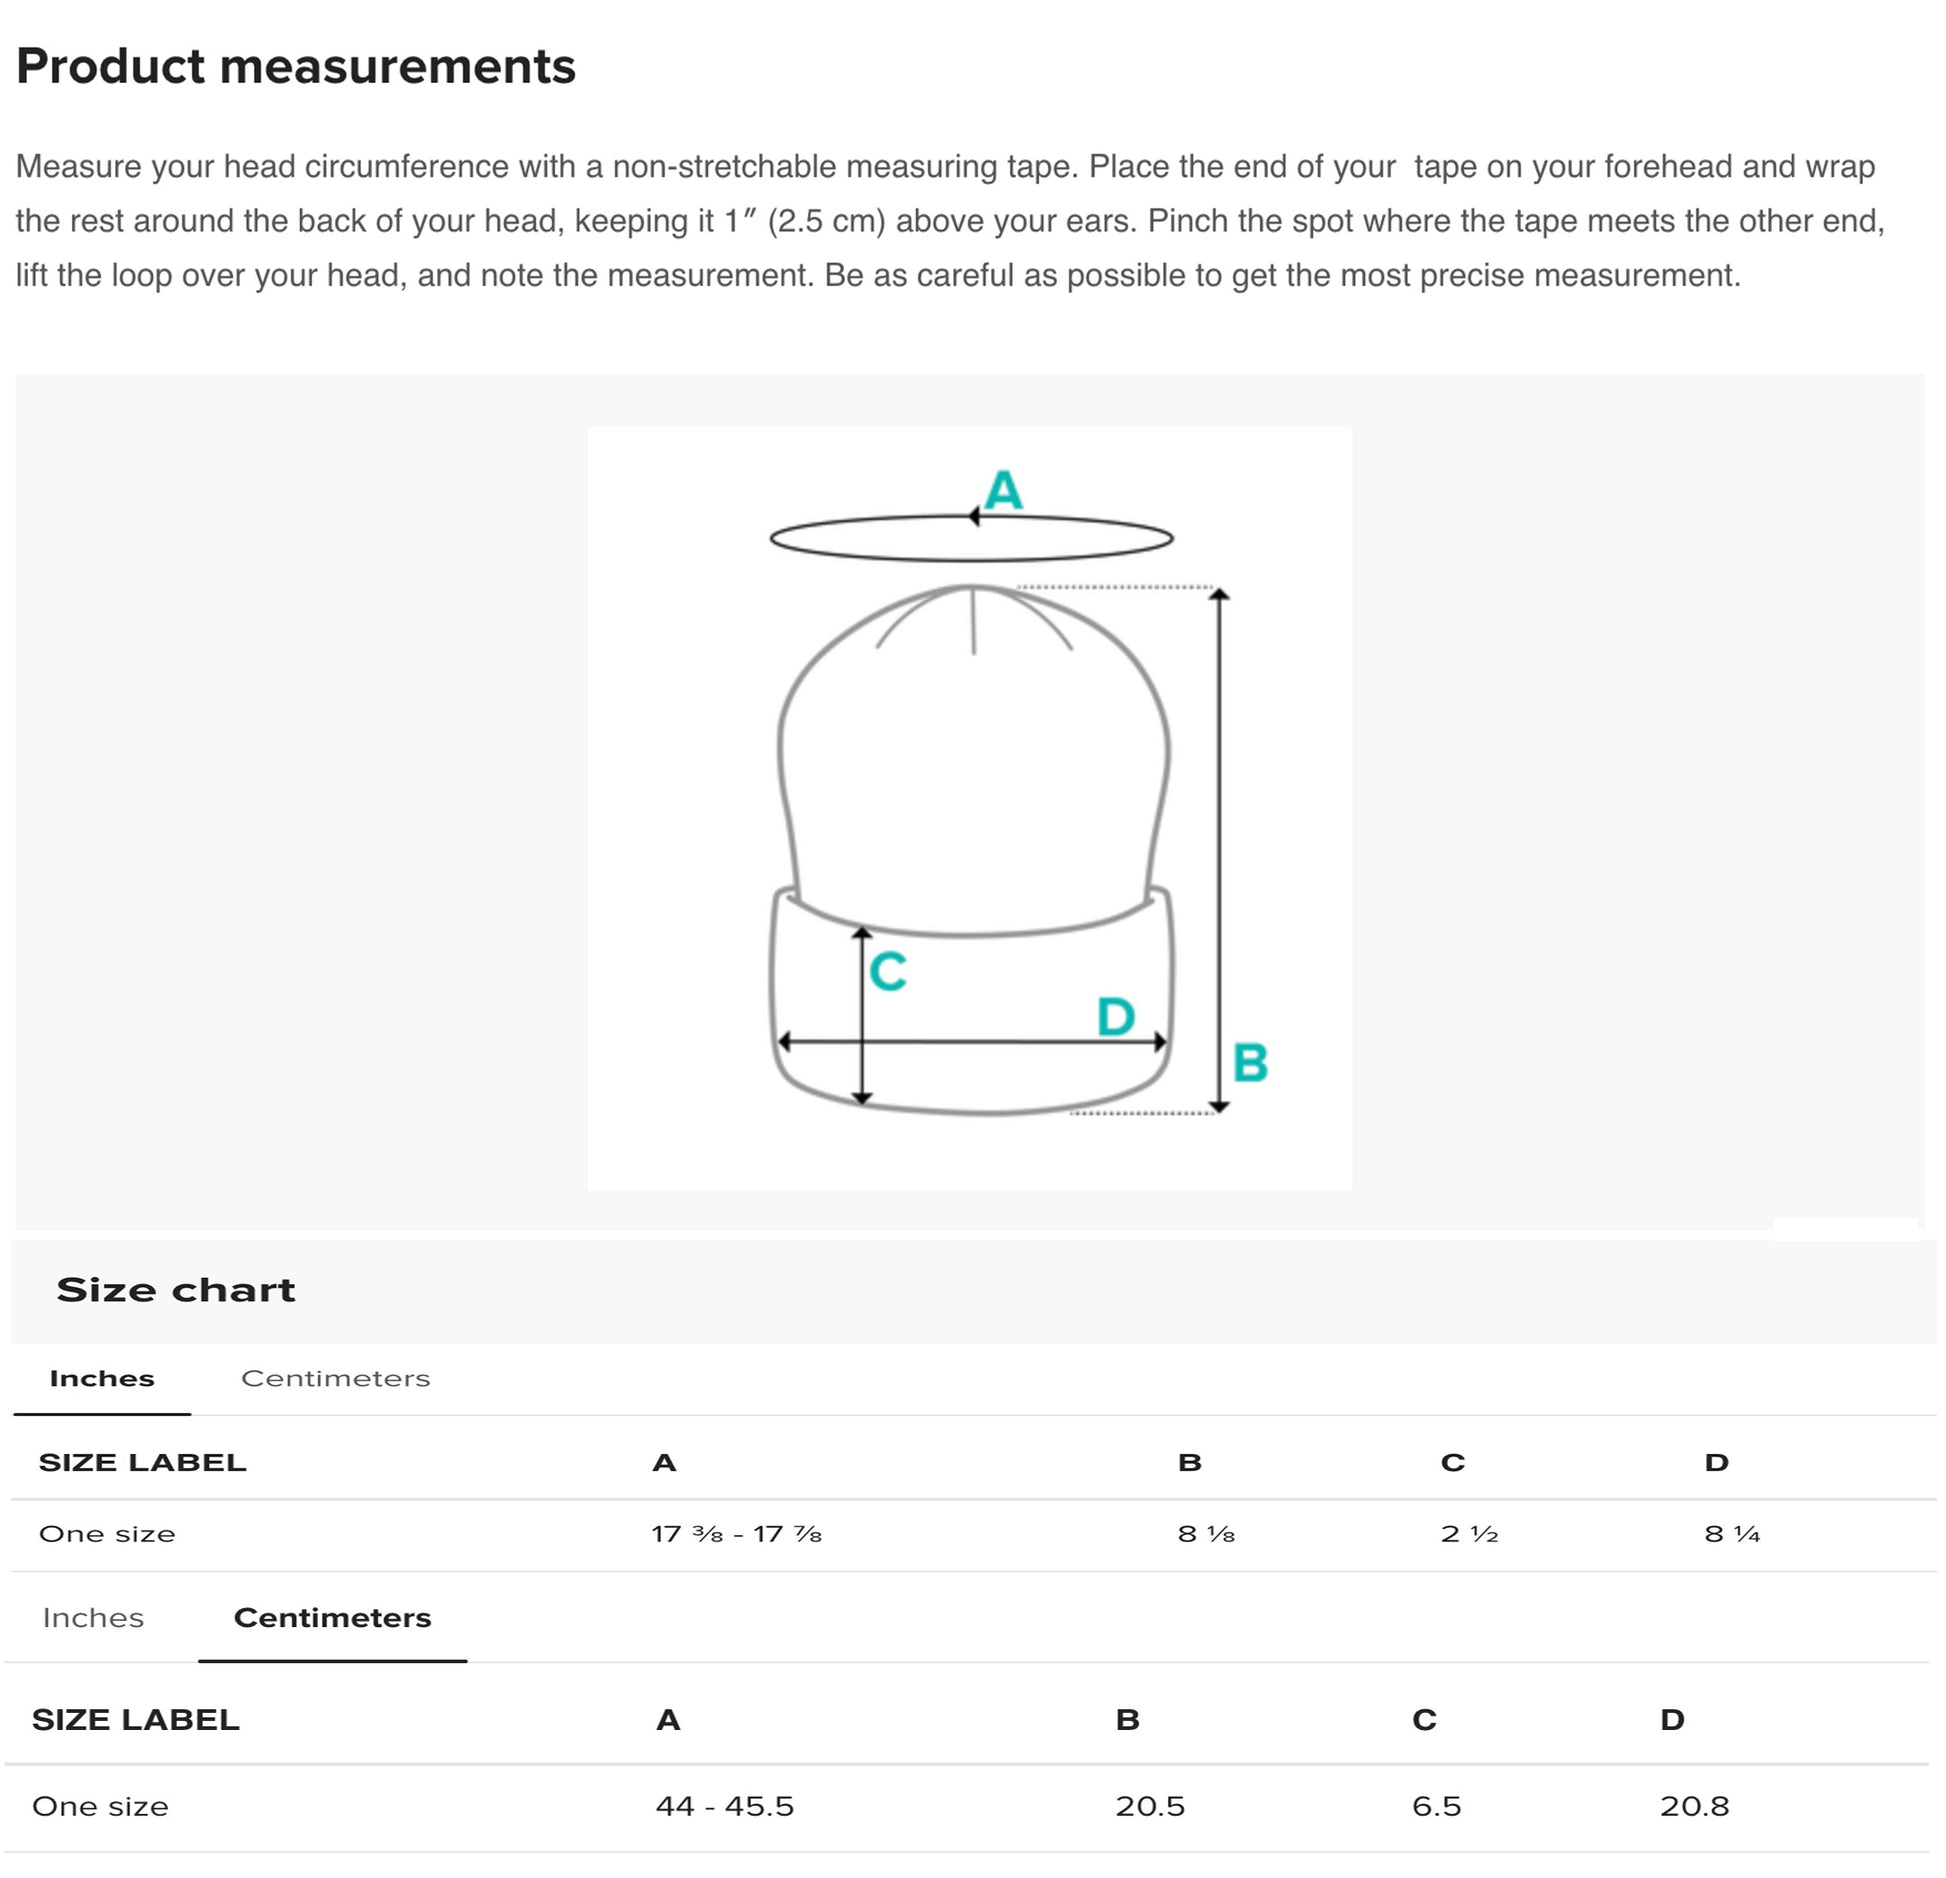Click the teal C label on the hat cuff
Image resolution: width=1946 pixels, height=1878 pixels.
tap(888, 971)
